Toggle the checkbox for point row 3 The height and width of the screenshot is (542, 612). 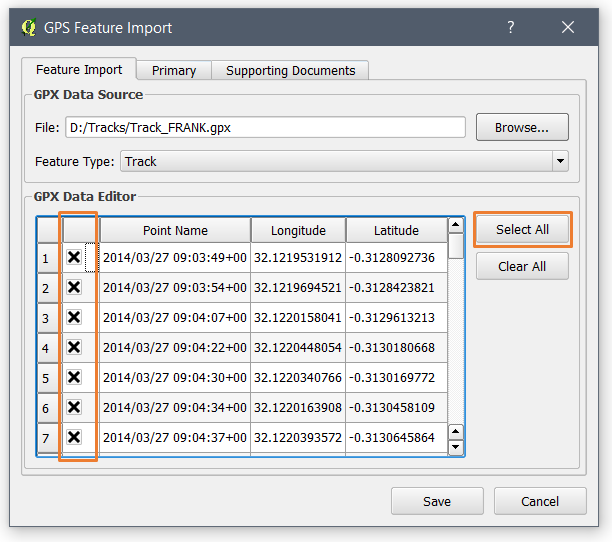[74, 317]
